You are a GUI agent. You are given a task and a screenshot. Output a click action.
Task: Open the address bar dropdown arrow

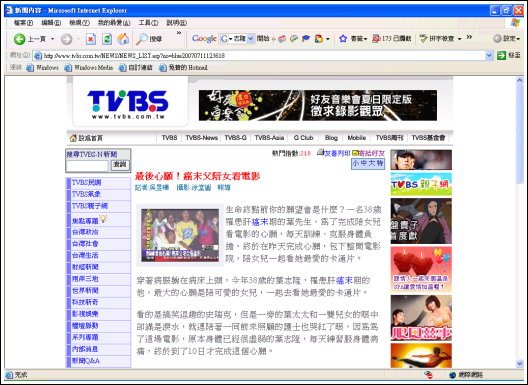click(489, 55)
